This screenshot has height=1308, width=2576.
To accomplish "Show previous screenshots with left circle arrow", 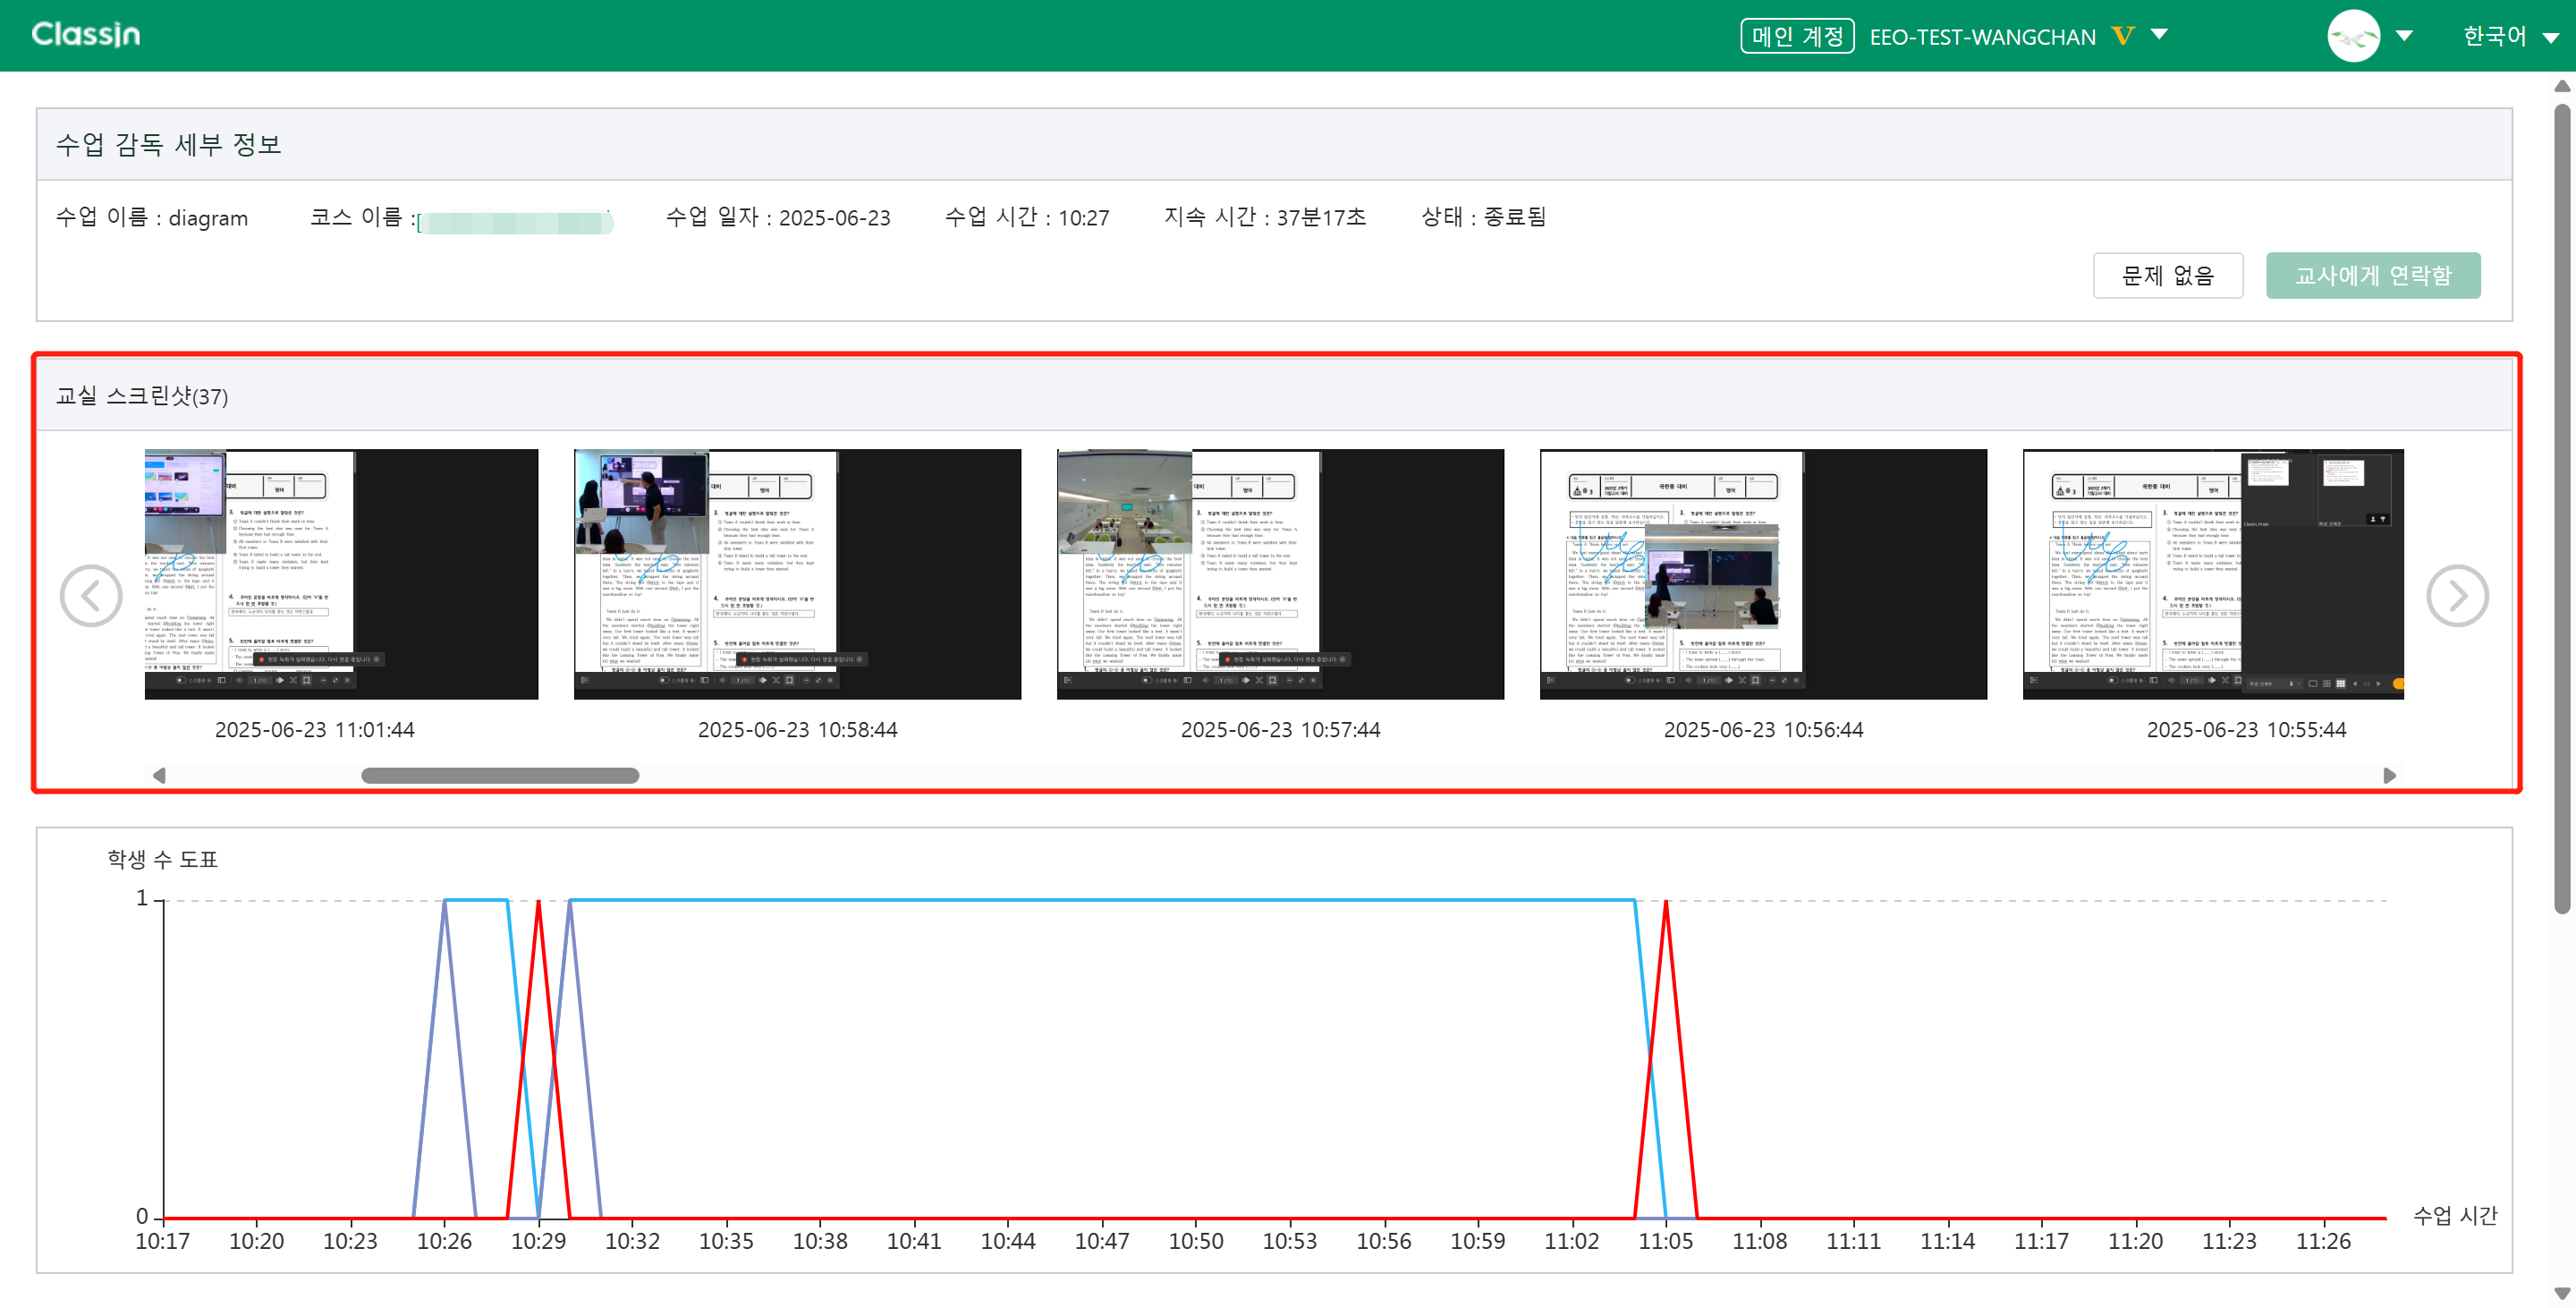I will pyautogui.click(x=91, y=595).
